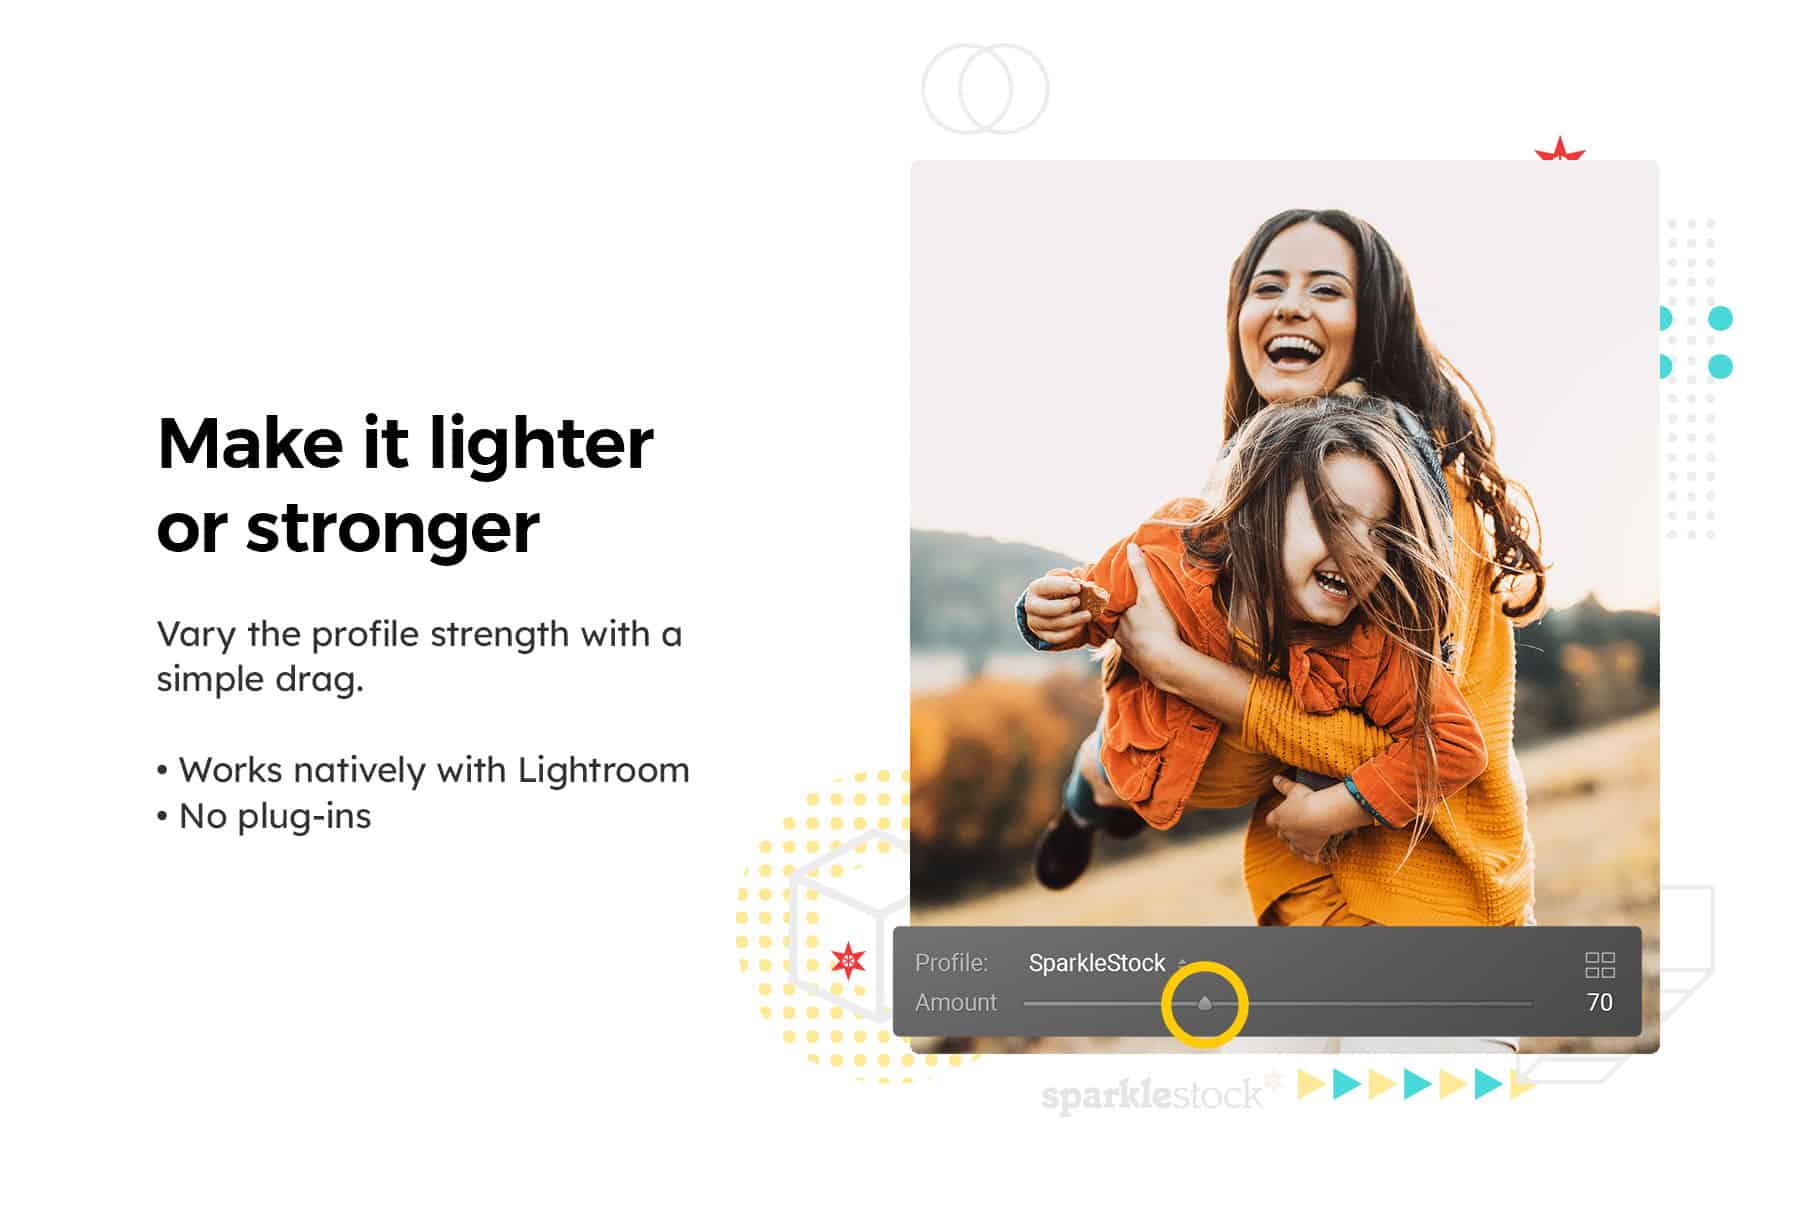Click the top-right cyan dot
The image size is (1820, 1214).
[1720, 318]
